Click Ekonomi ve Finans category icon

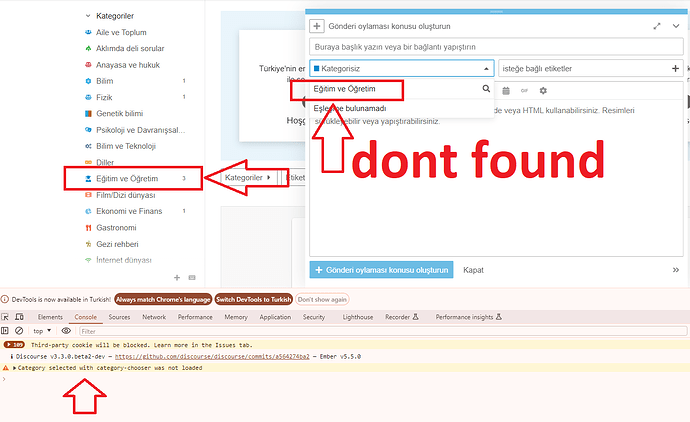point(88,211)
